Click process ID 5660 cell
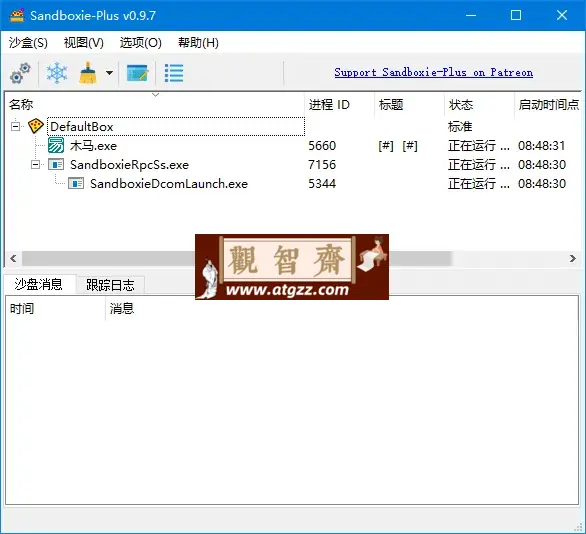Image resolution: width=586 pixels, height=534 pixels. point(322,145)
